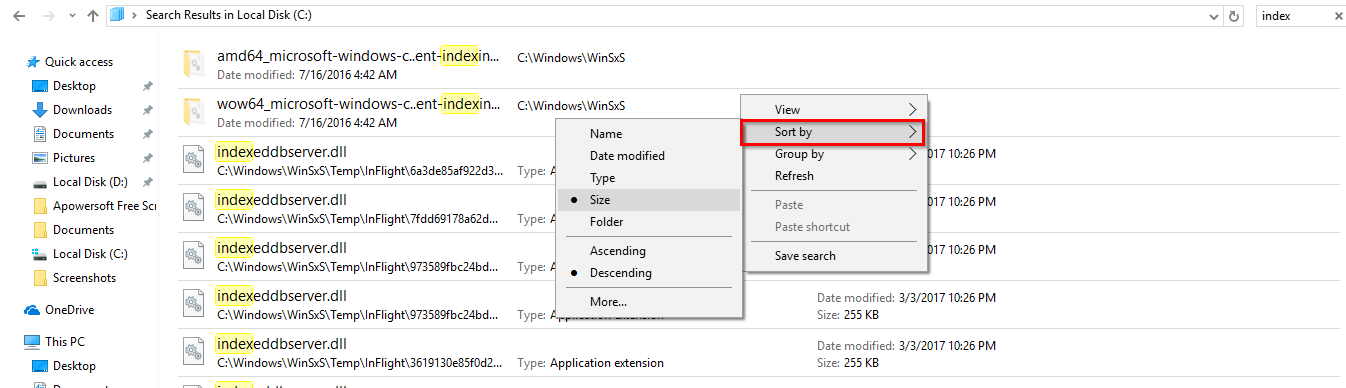
Task: Open Local Disk (C:) in sidebar
Action: (x=90, y=254)
